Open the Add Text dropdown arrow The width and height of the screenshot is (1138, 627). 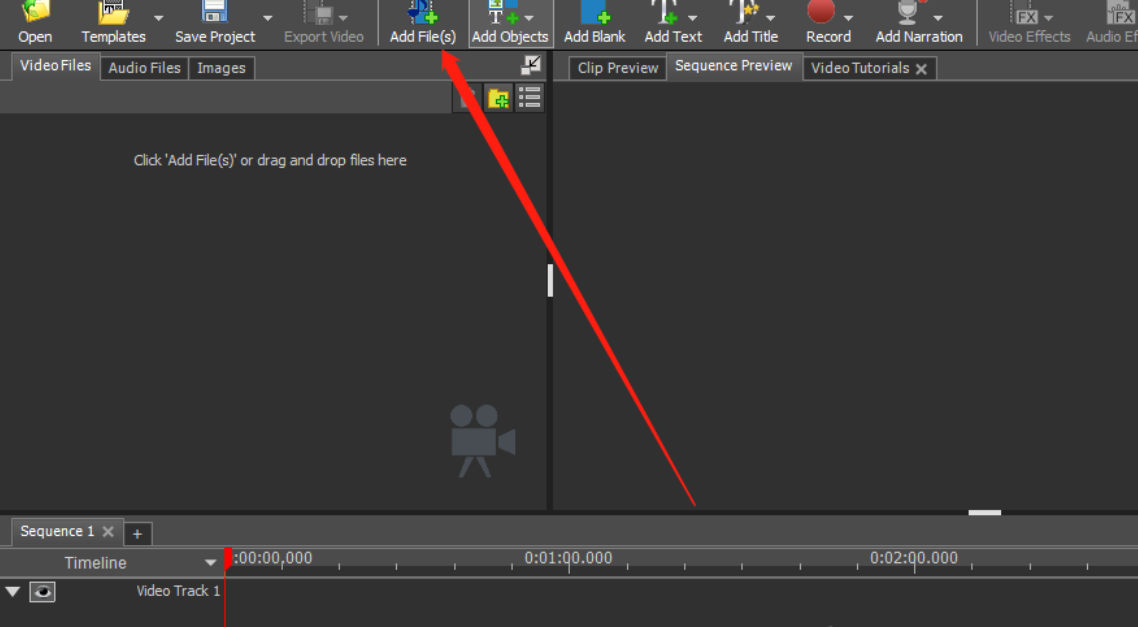tap(692, 18)
